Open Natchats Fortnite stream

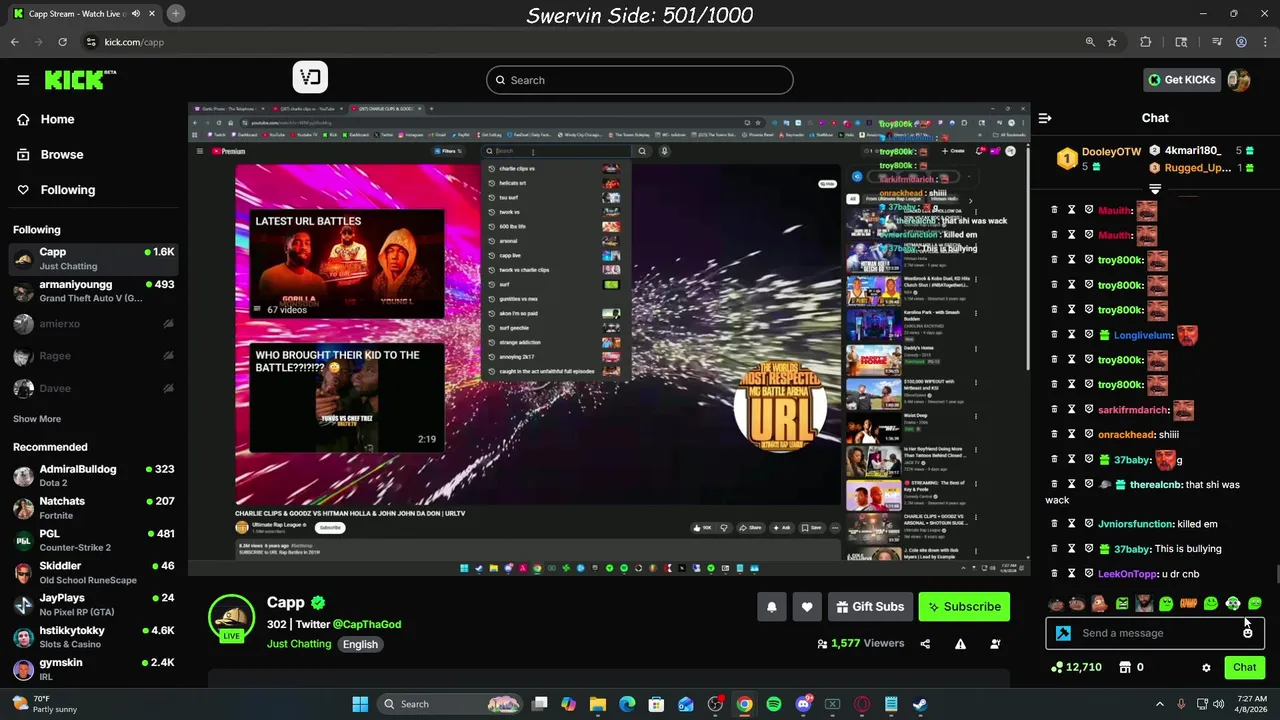click(93, 507)
